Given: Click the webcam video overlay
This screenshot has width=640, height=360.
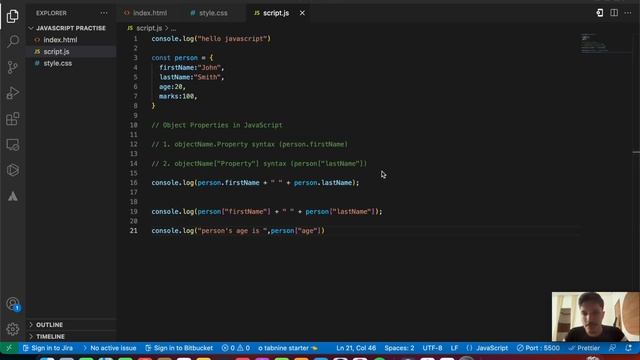Looking at the screenshot, I should coord(596,316).
